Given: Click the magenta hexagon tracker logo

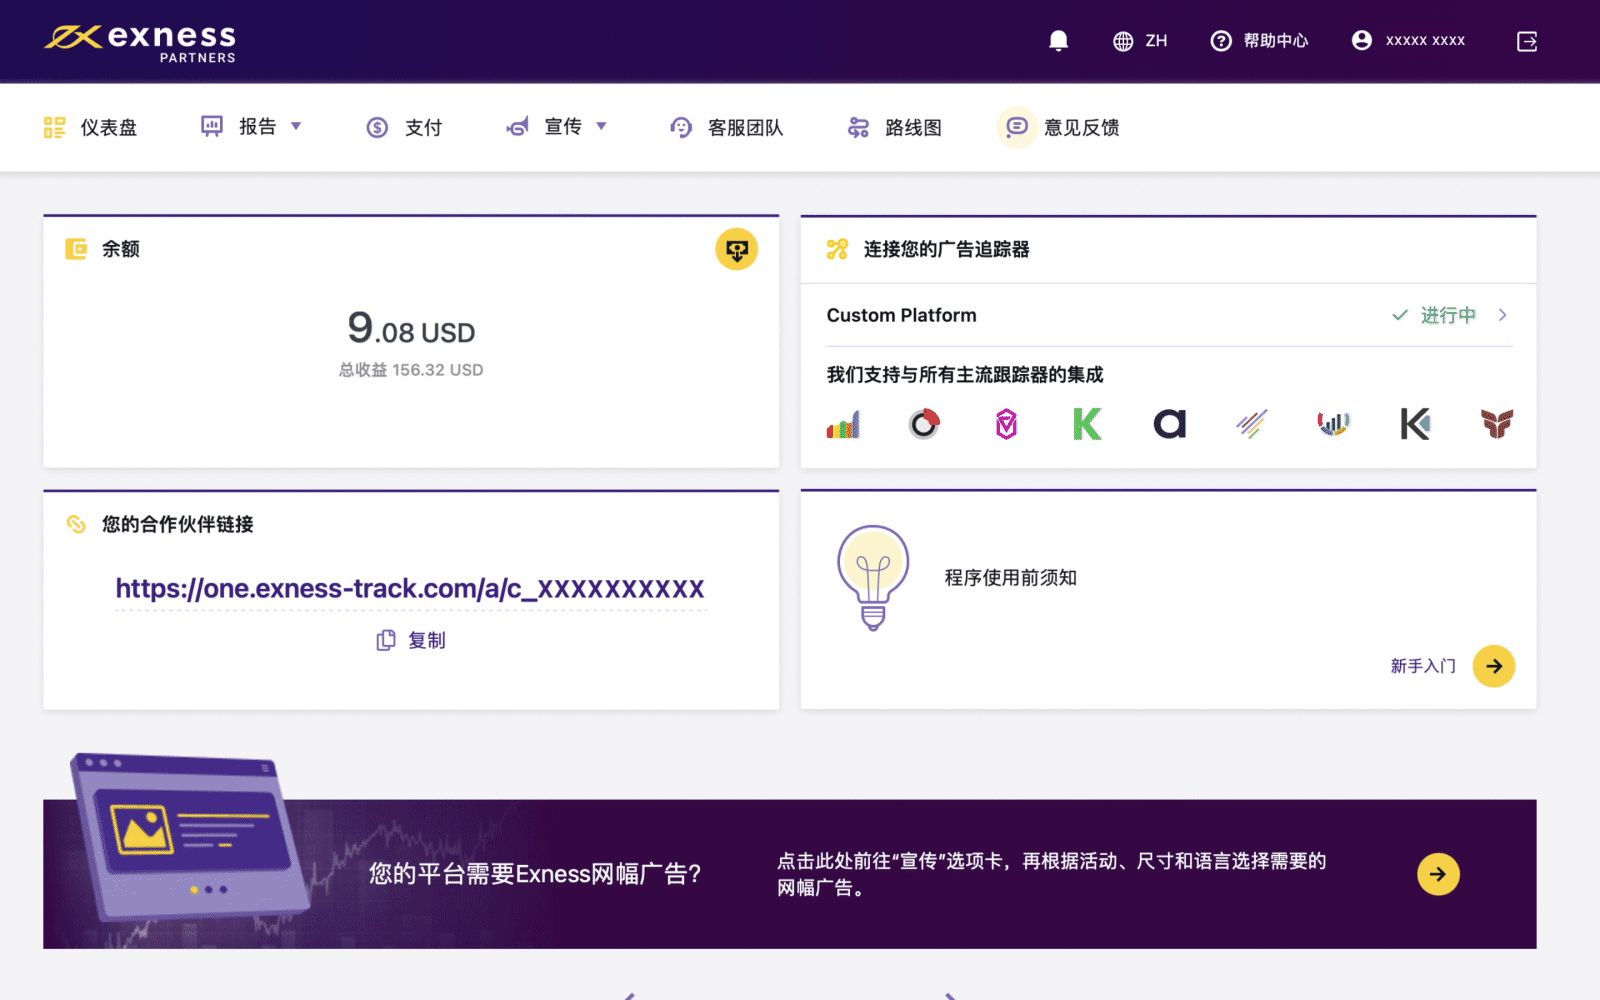Looking at the screenshot, I should coord(1006,424).
